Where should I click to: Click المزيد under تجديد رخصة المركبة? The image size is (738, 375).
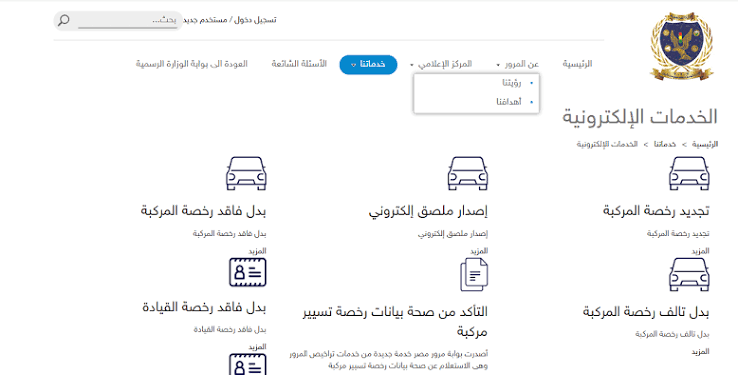700,251
